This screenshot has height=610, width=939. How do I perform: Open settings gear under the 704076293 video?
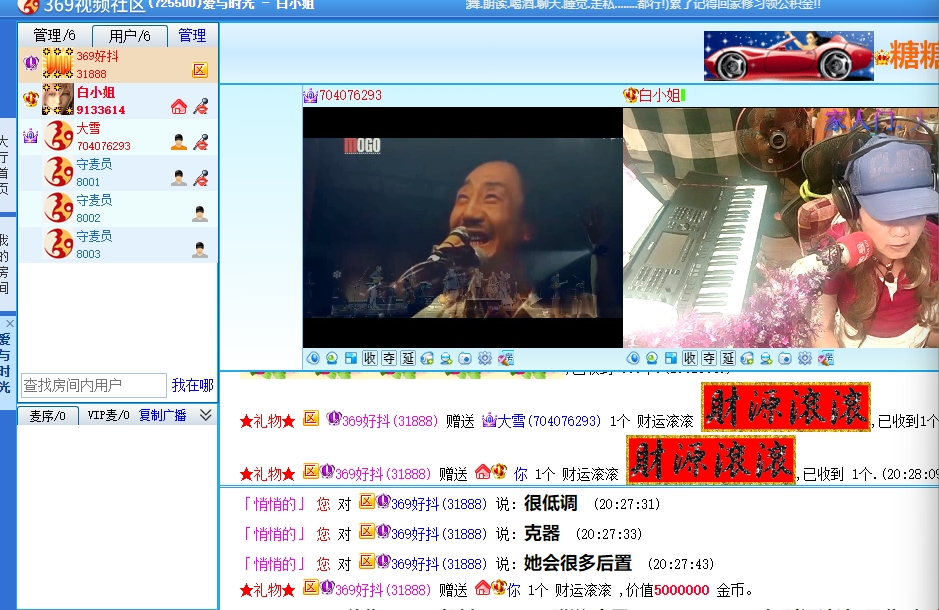tap(485, 359)
